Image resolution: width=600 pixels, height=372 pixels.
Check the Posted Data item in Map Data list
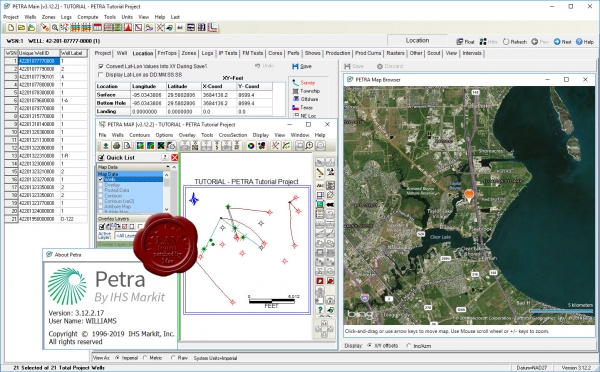(101, 190)
